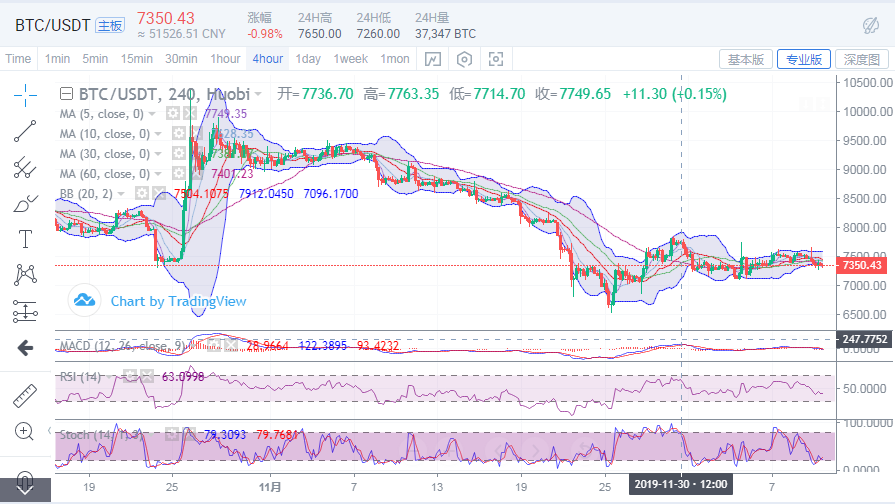Select the text annotation tool
Viewport: 895px width, 504px height.
click(25, 239)
